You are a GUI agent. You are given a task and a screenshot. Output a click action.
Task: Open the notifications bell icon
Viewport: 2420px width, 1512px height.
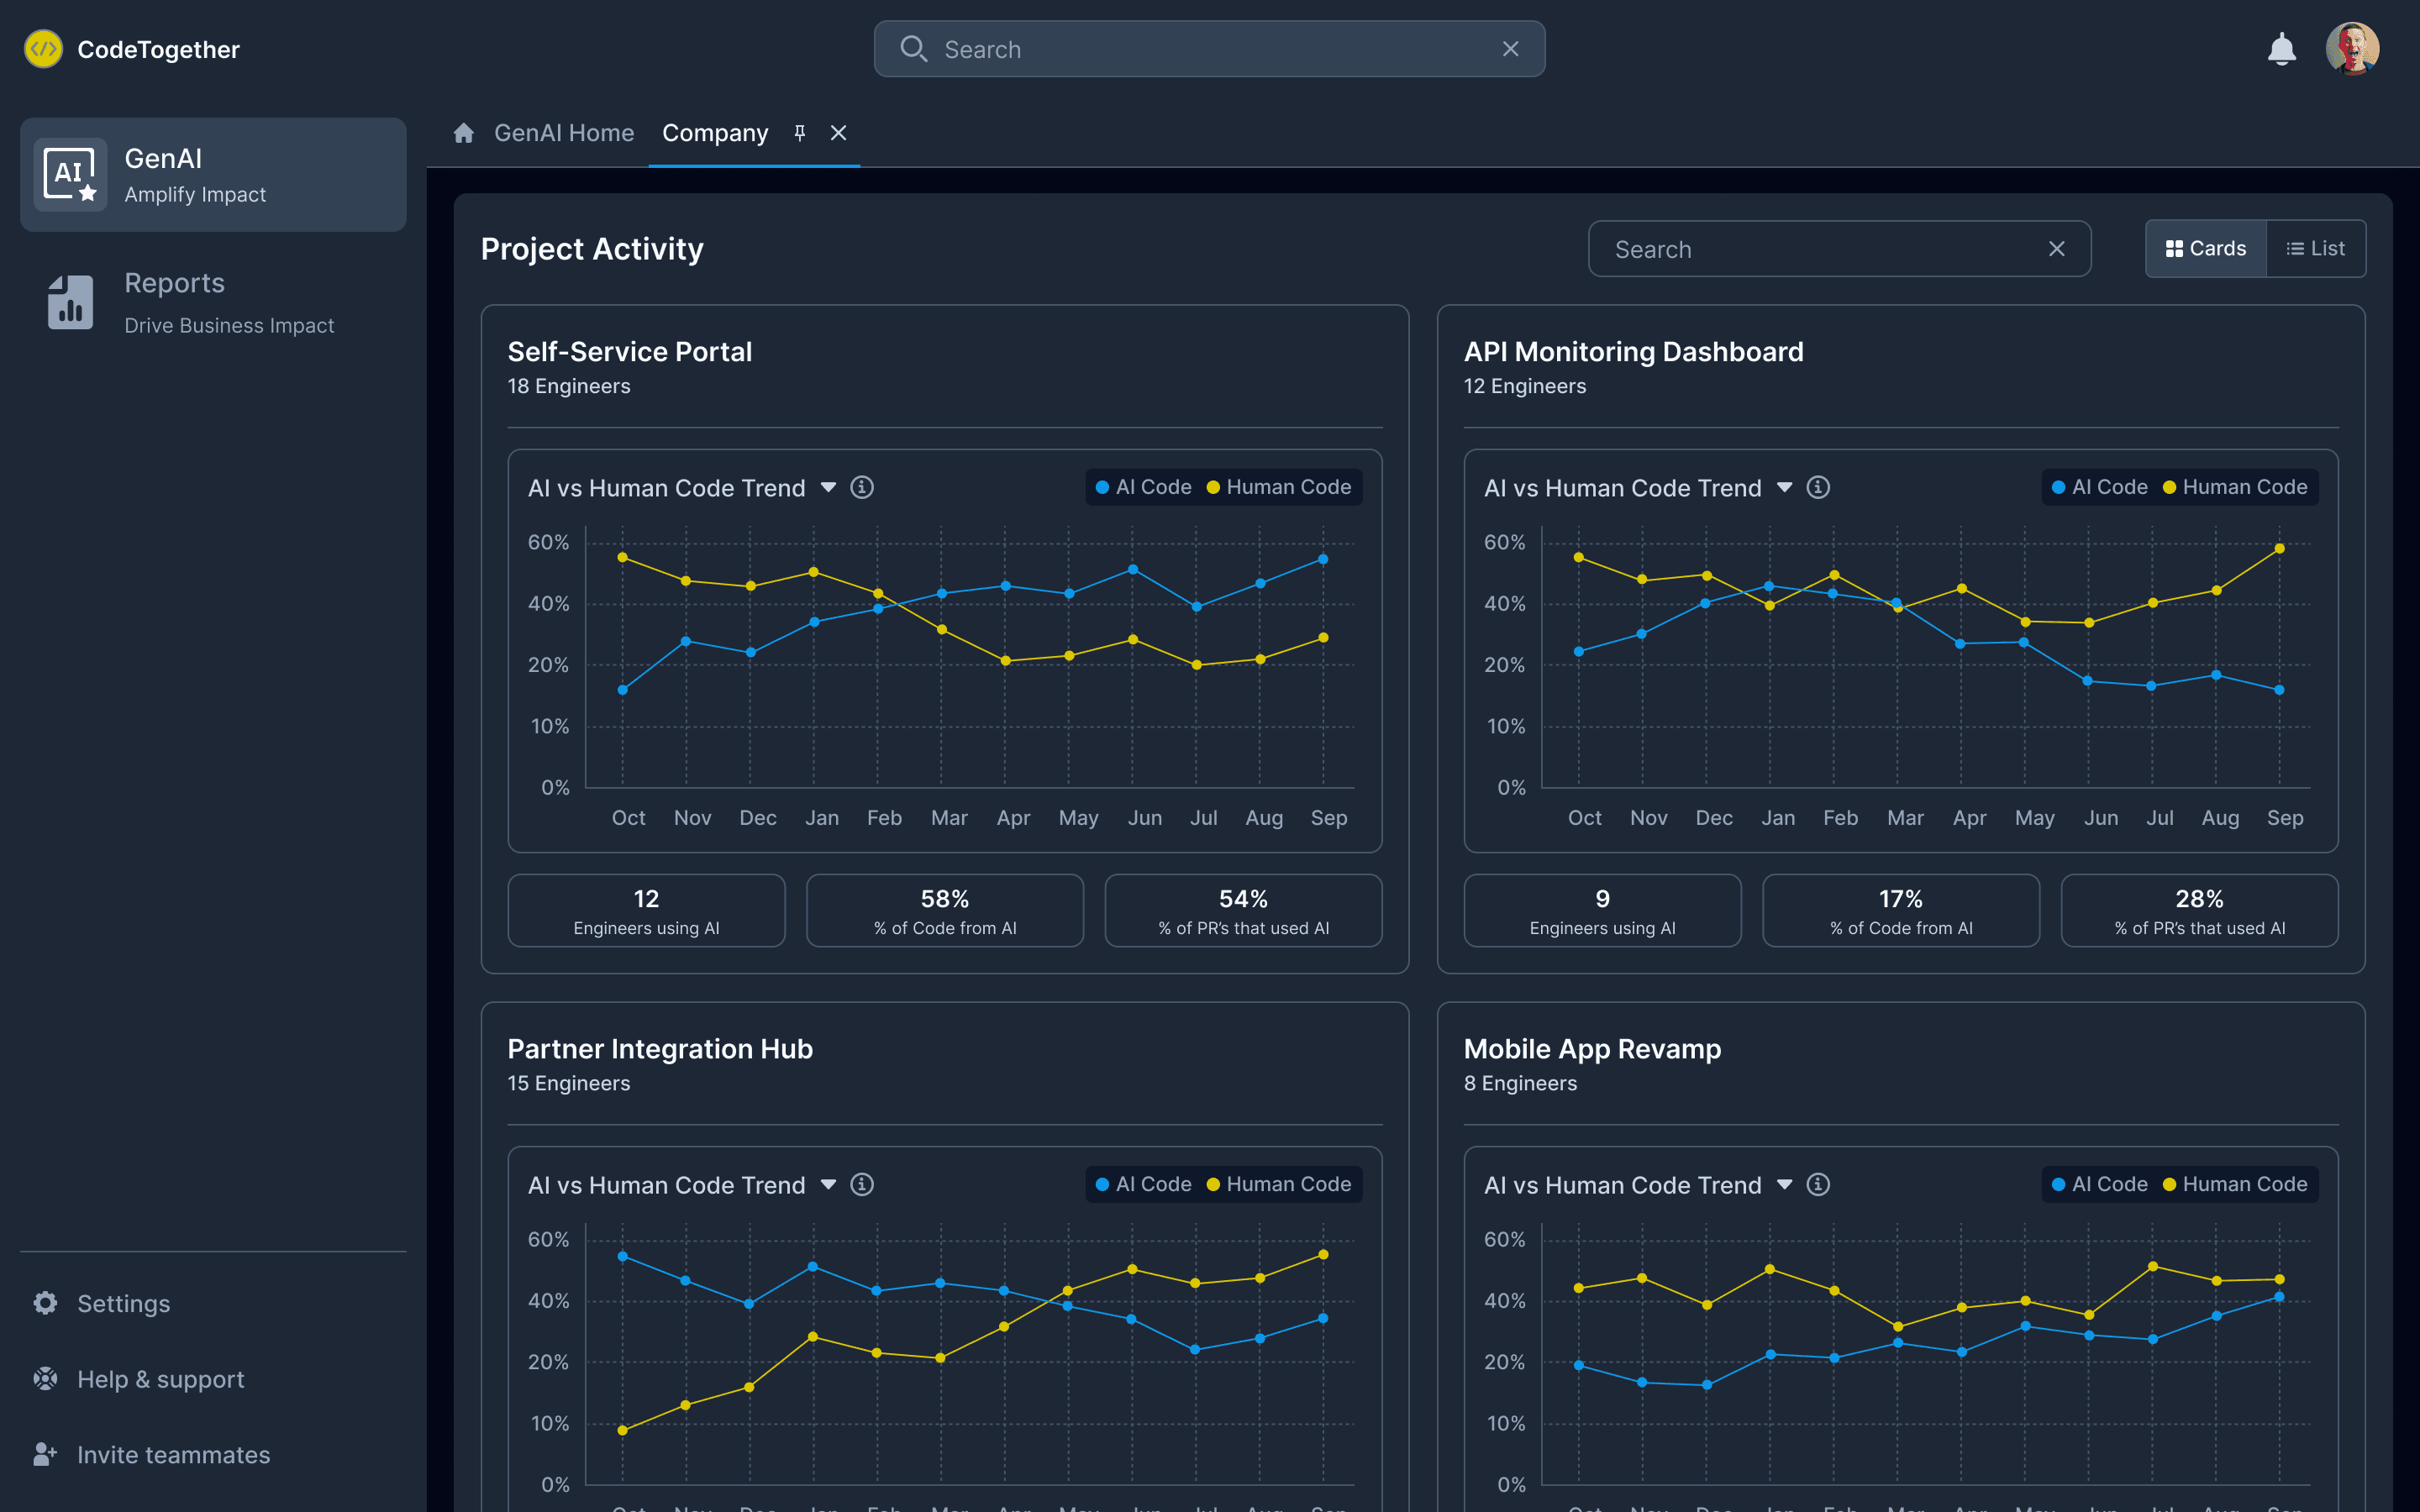coord(2281,49)
